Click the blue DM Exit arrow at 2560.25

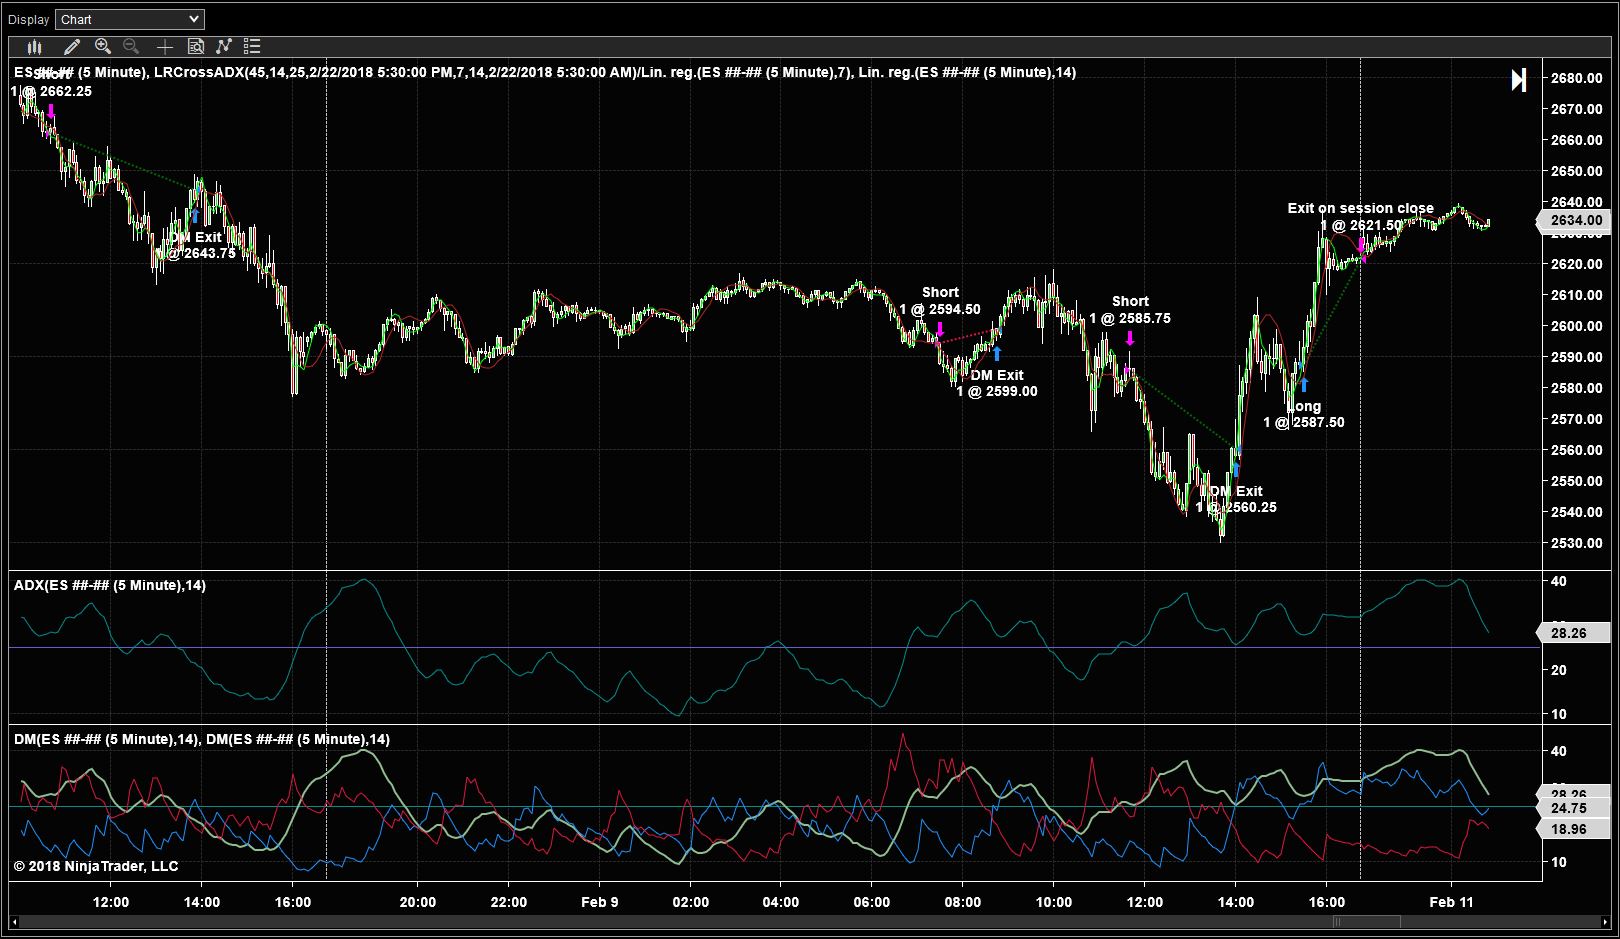(x=1237, y=469)
